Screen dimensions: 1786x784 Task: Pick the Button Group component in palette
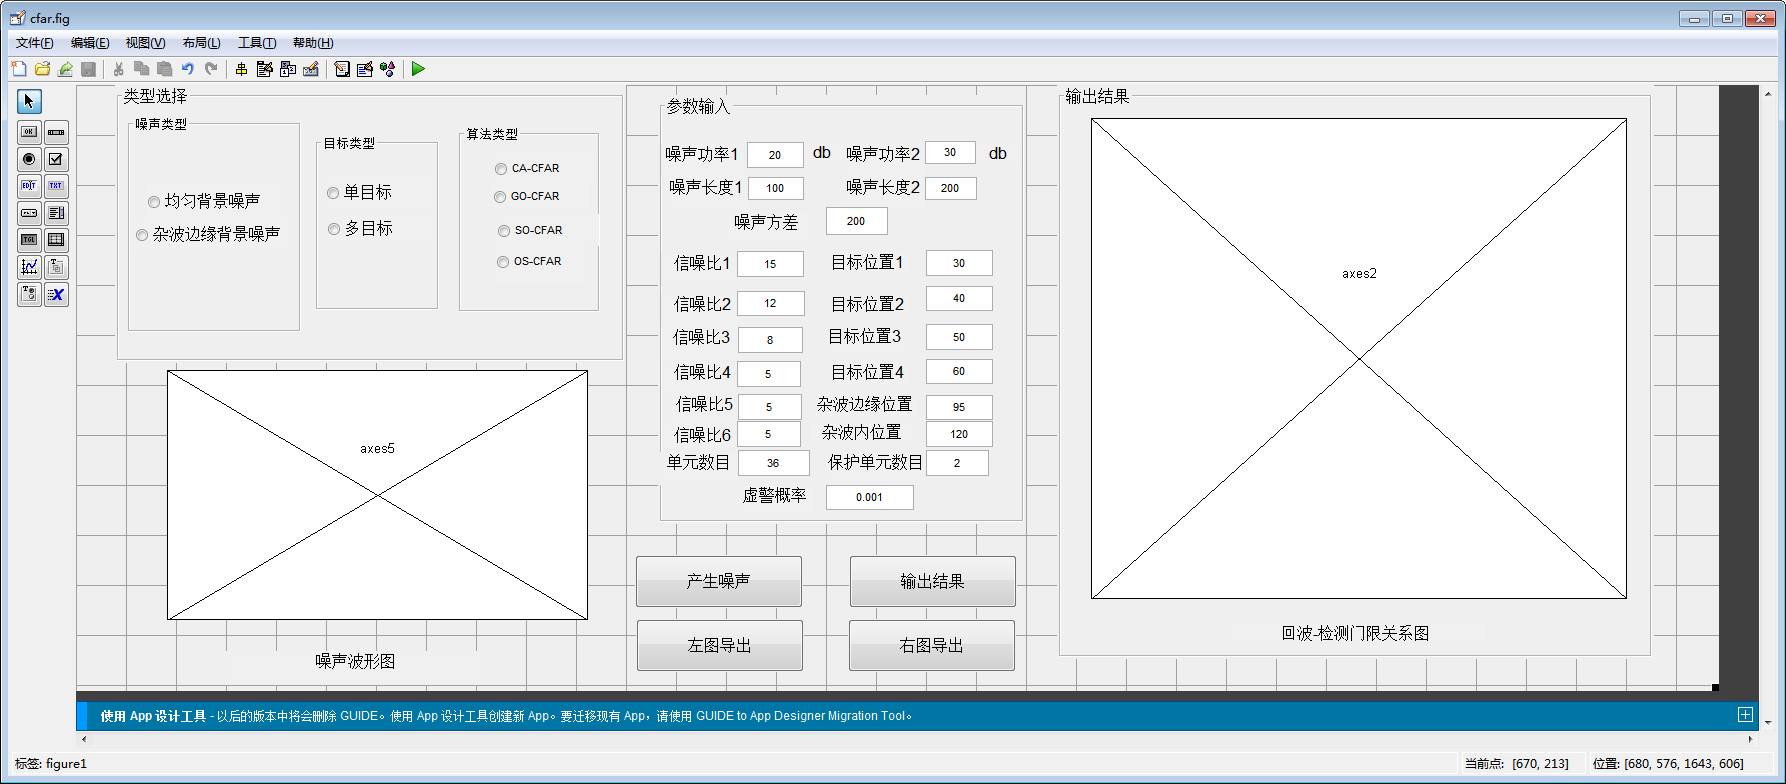(x=29, y=294)
